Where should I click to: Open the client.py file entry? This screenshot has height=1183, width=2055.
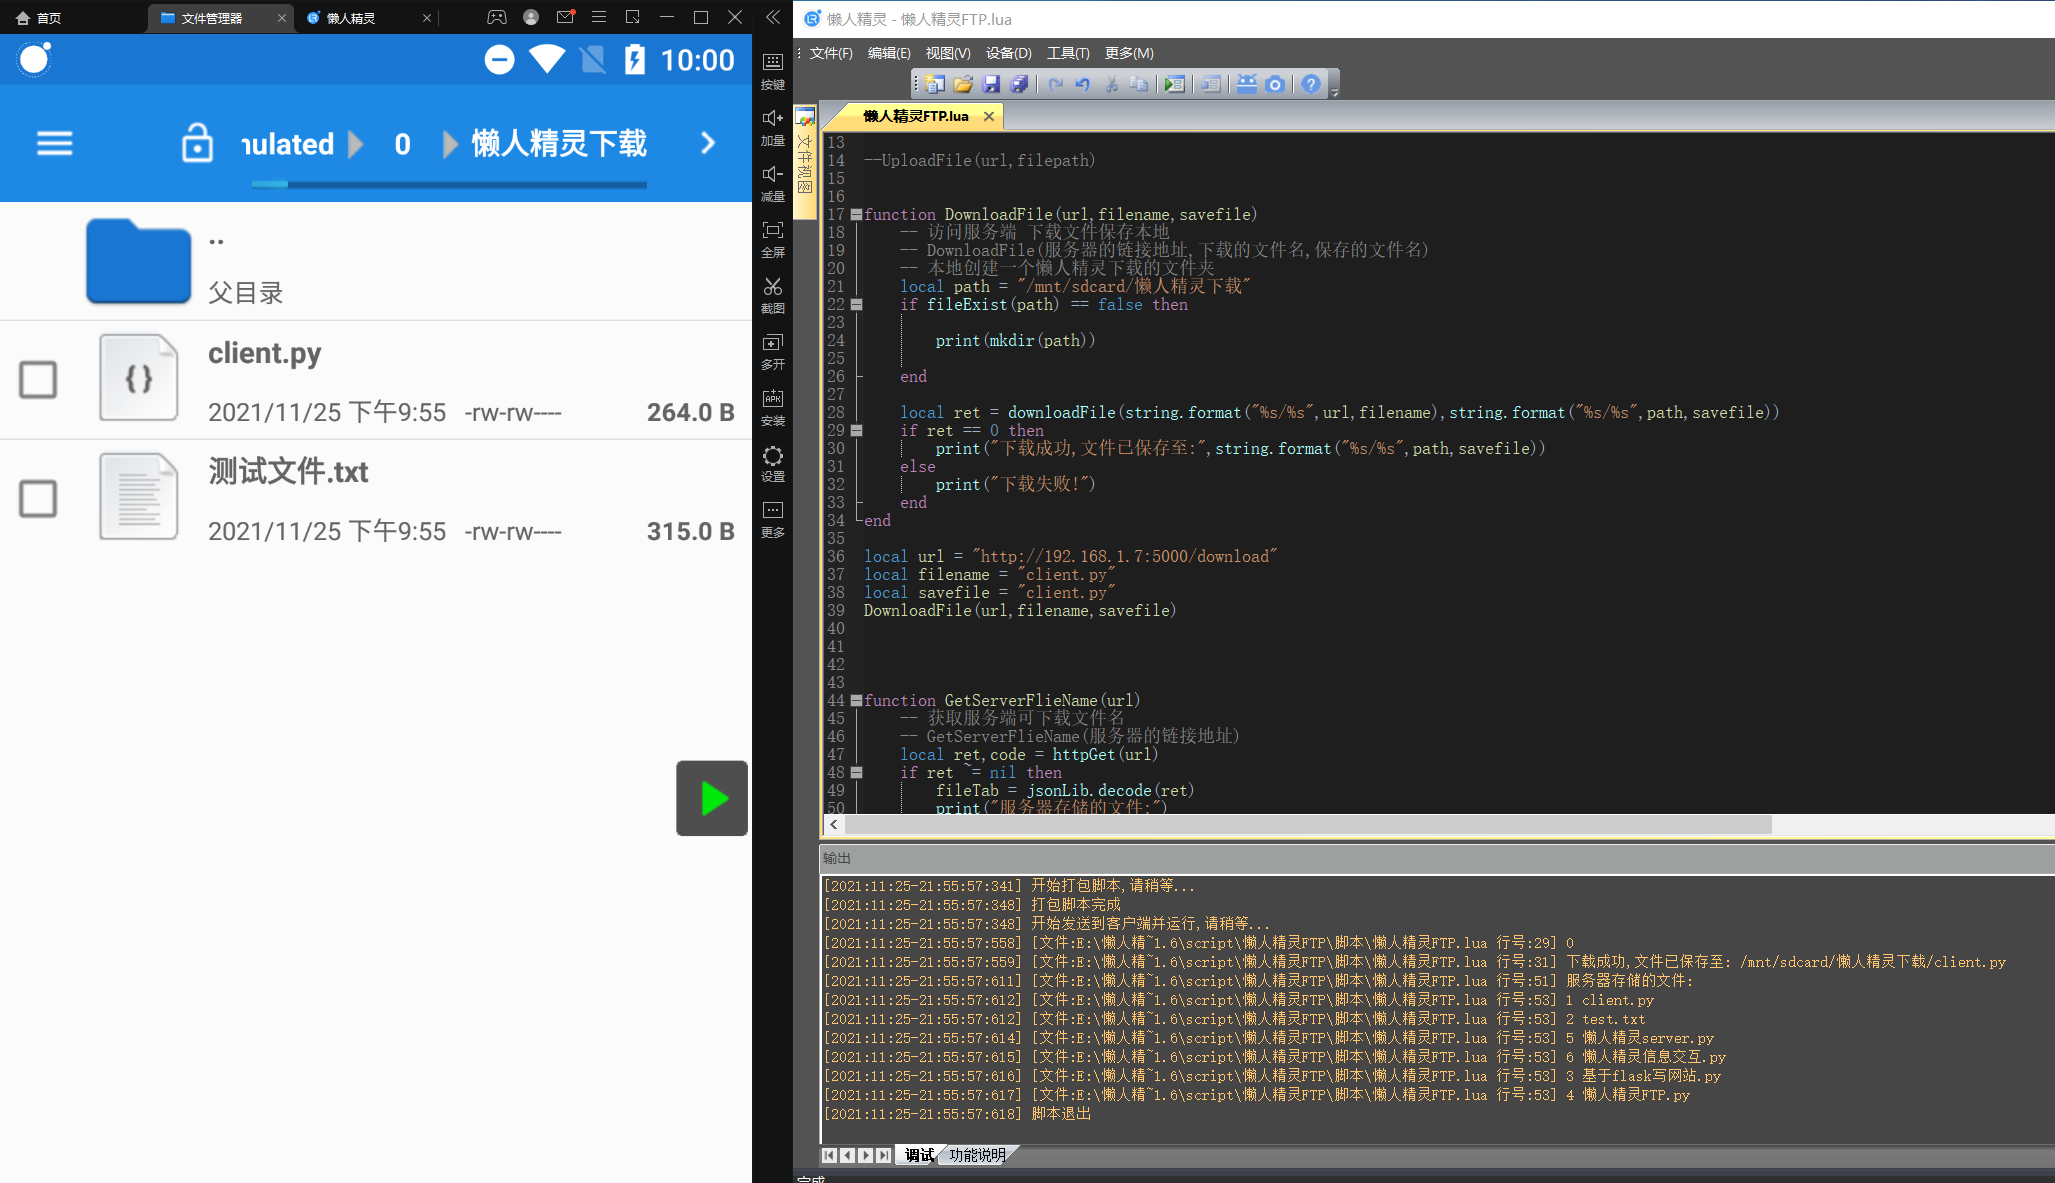(x=376, y=380)
